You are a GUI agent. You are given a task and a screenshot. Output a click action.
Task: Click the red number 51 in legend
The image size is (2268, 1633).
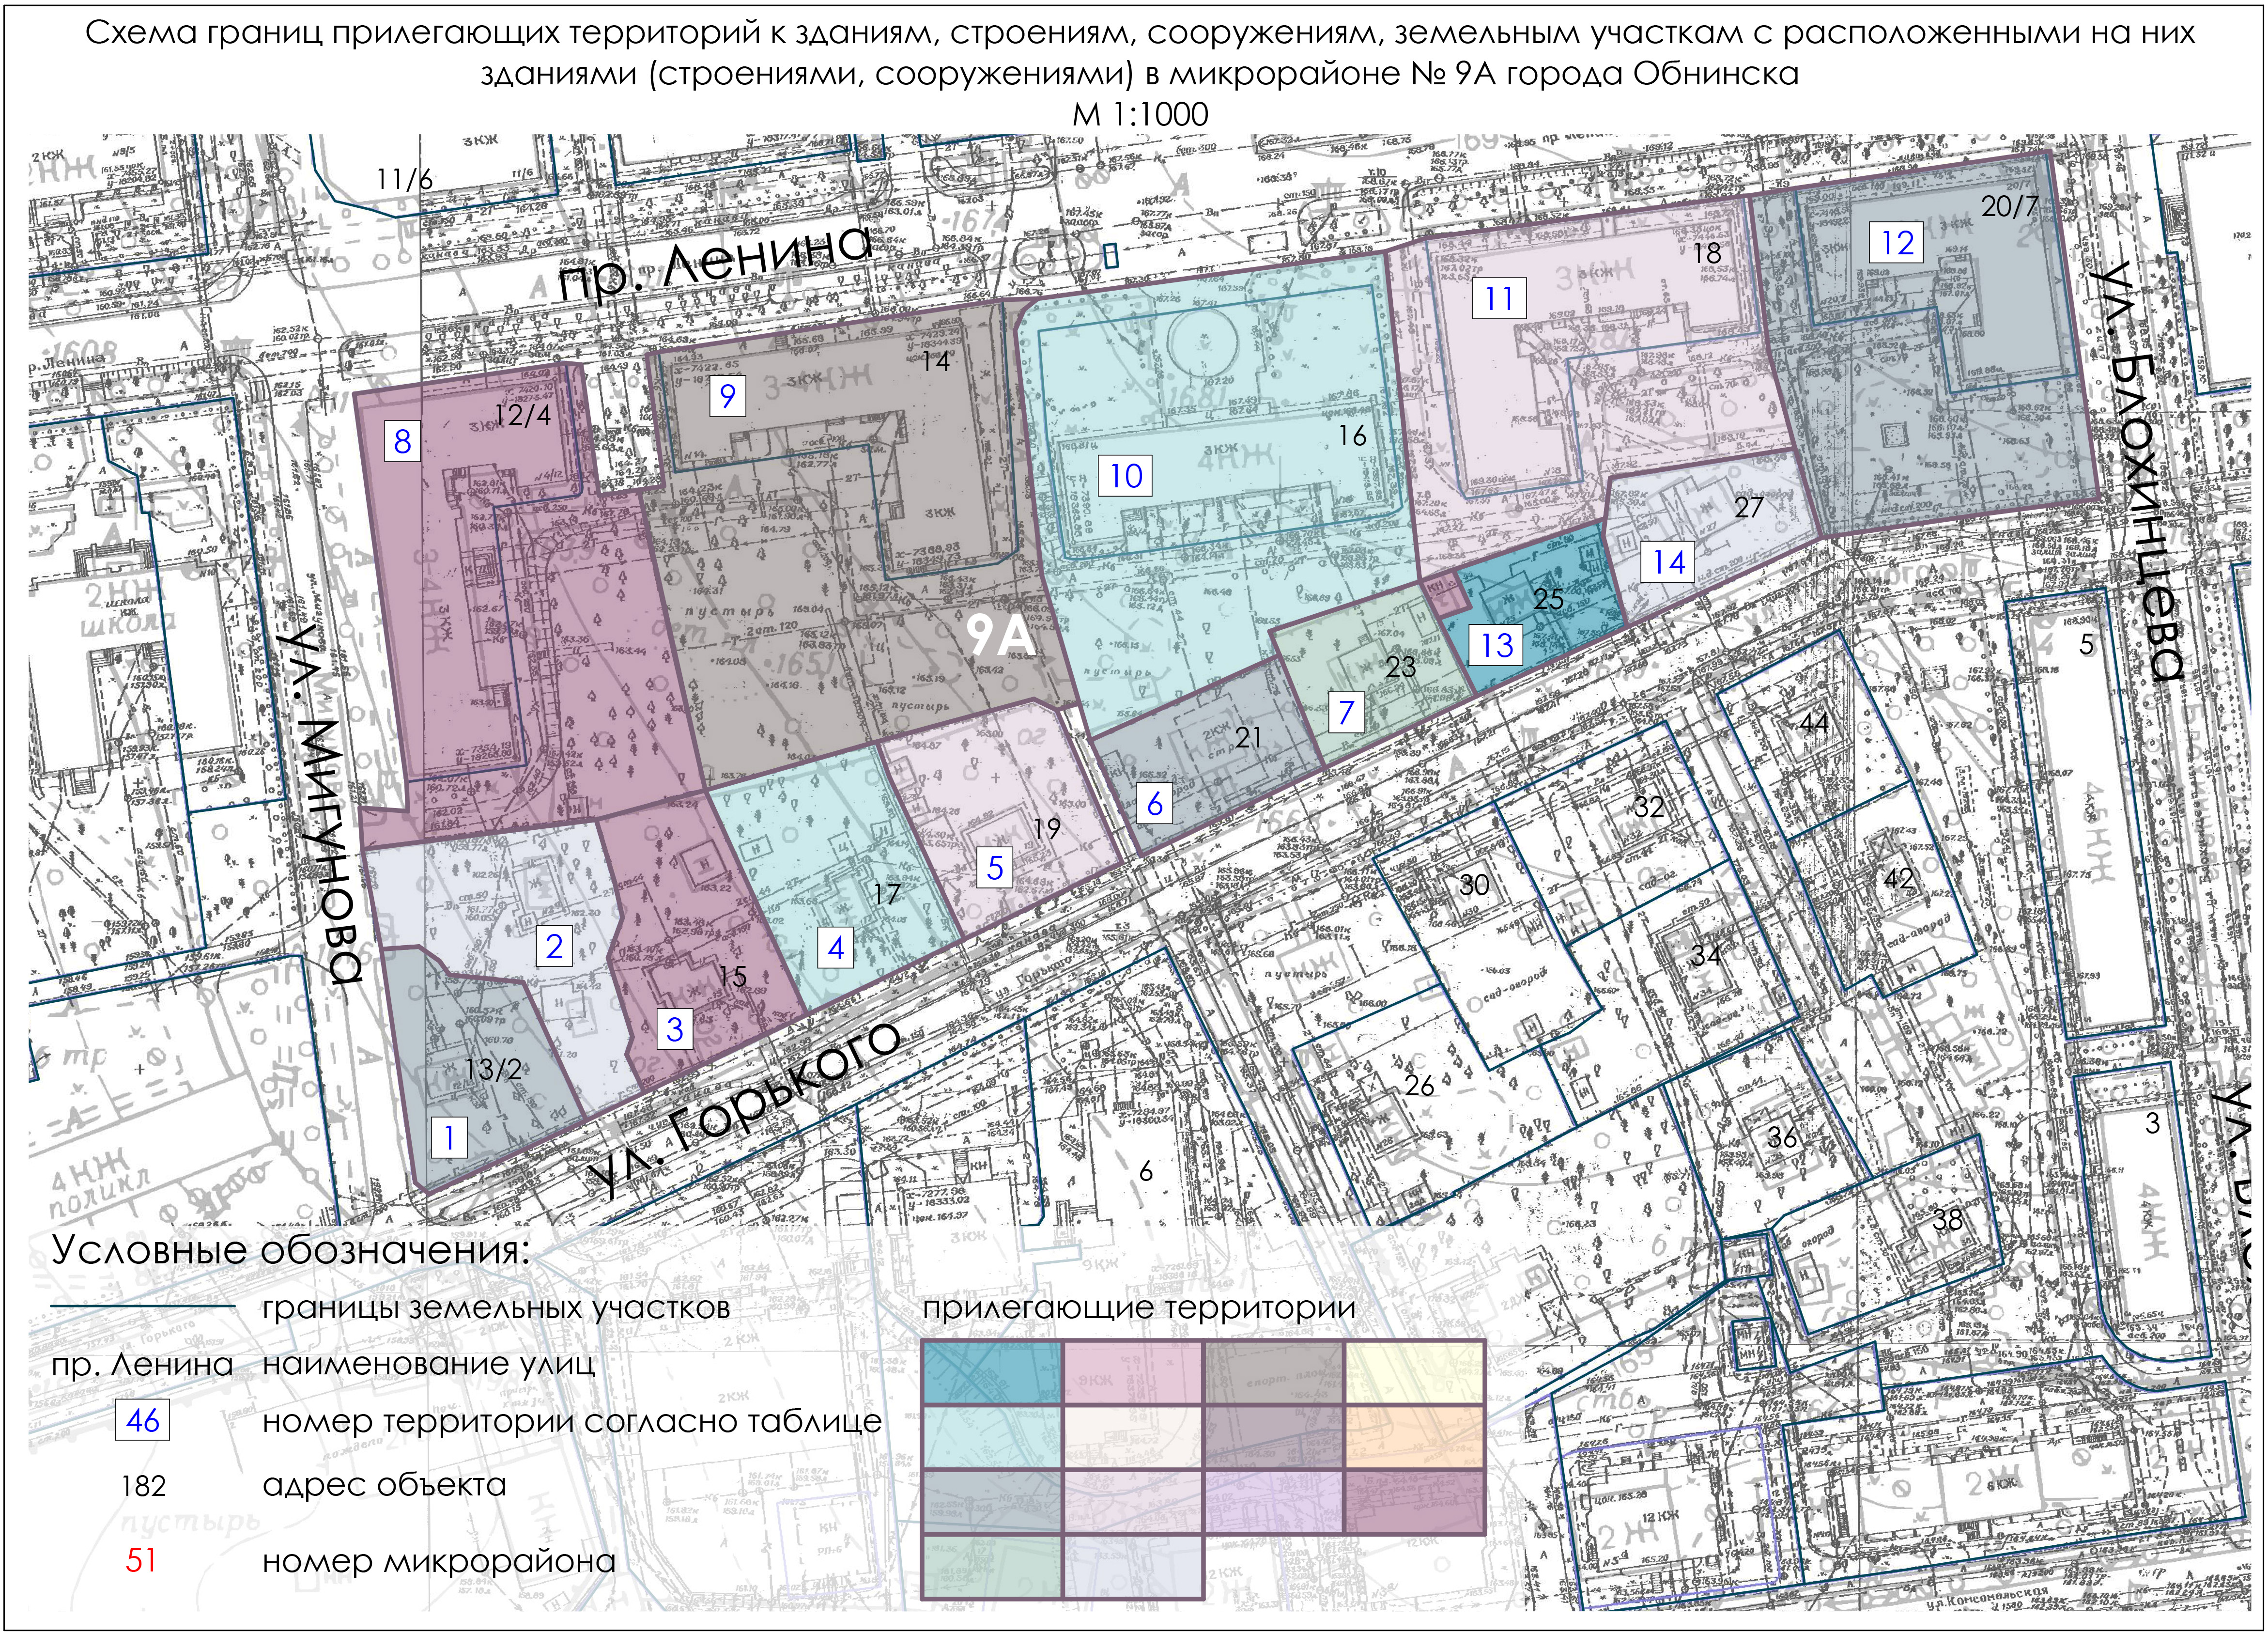[x=141, y=1560]
